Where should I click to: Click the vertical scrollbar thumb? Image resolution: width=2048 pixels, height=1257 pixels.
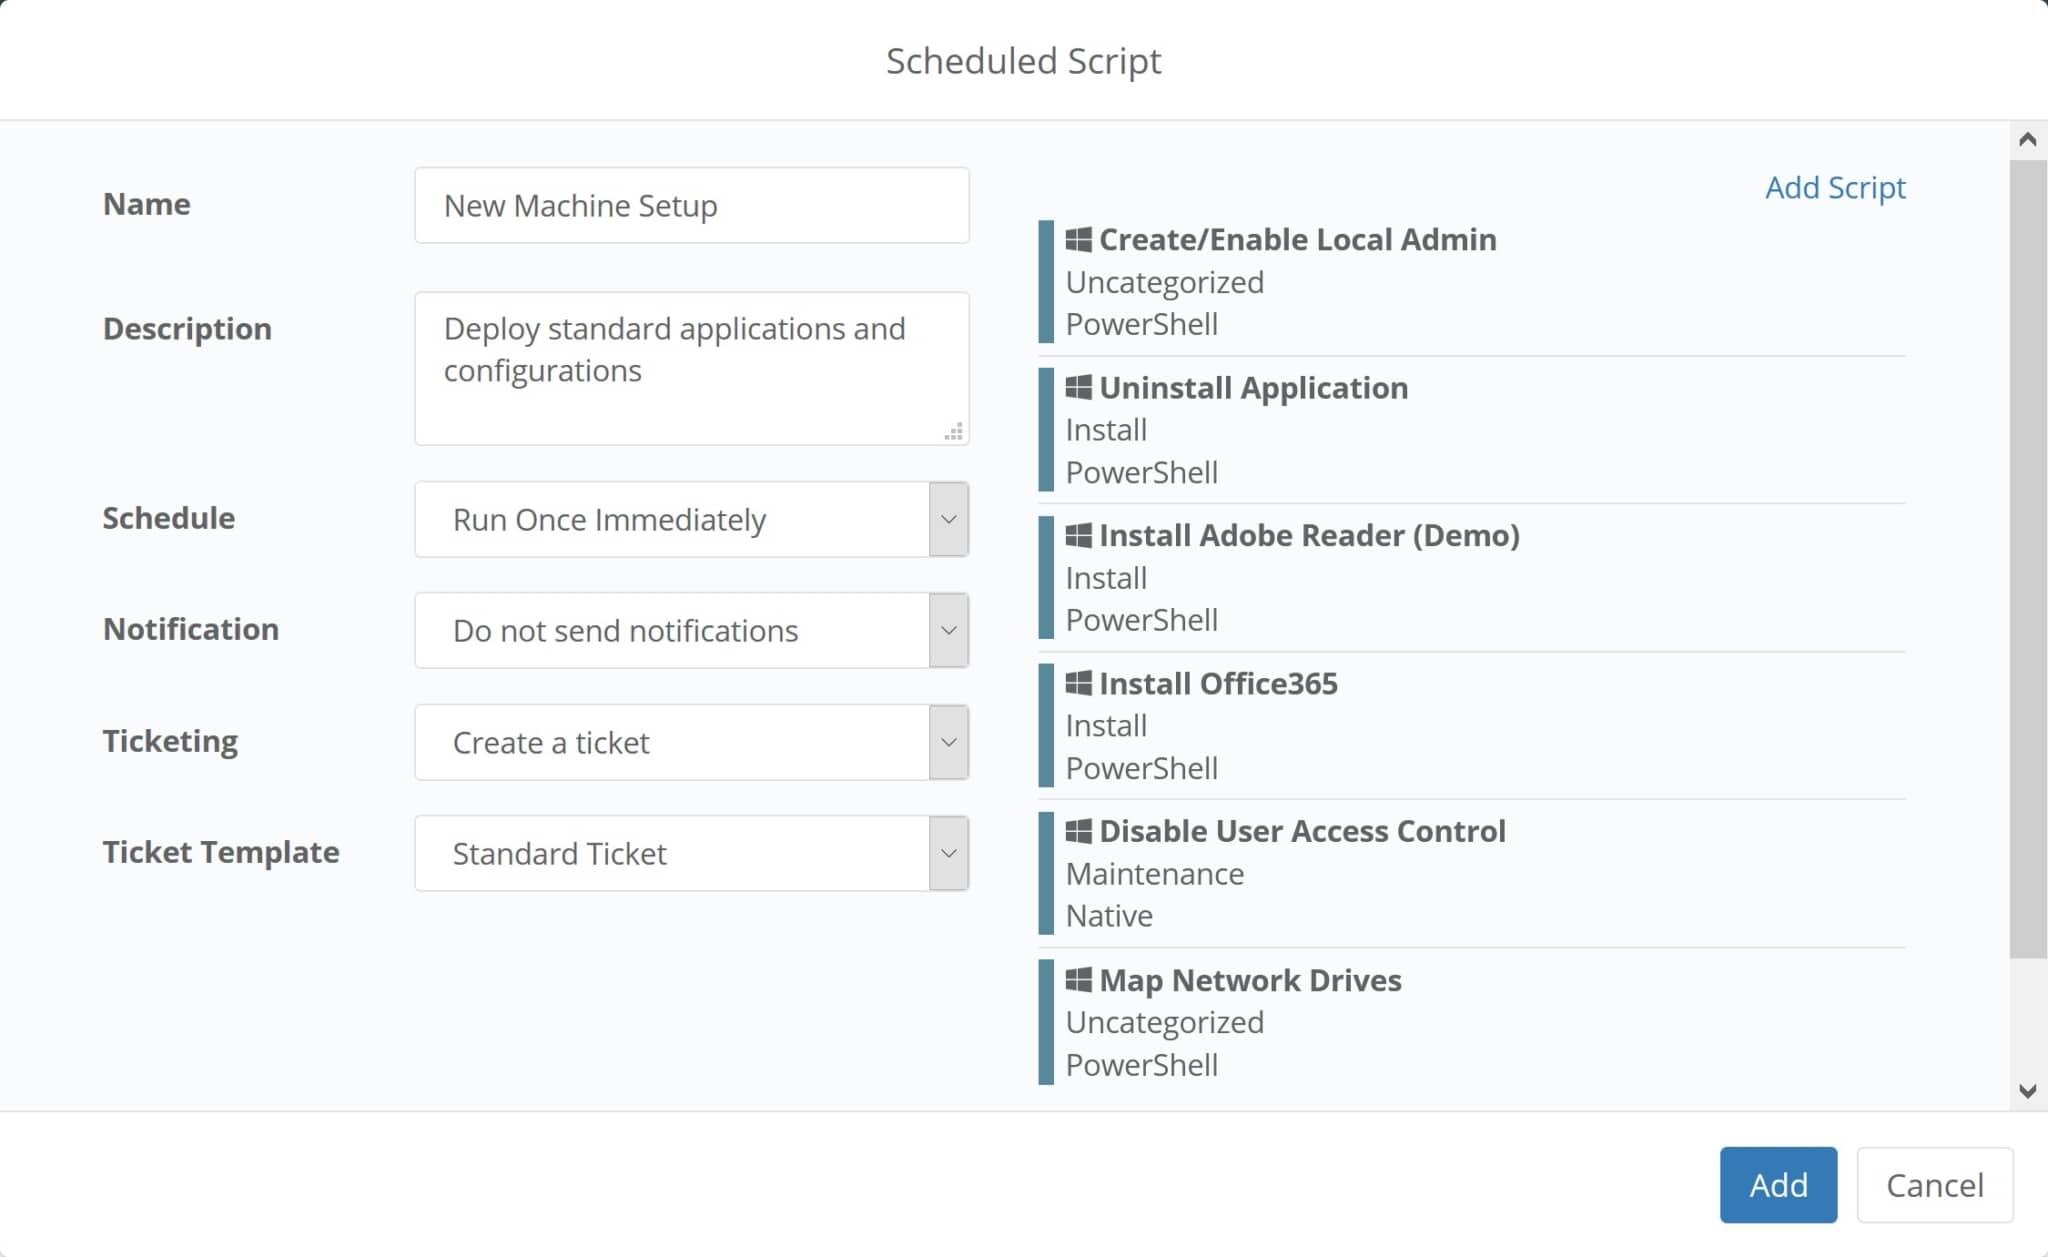[x=2028, y=558]
